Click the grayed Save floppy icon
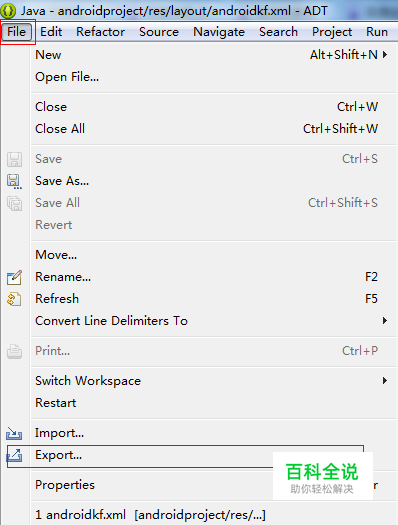The height and width of the screenshot is (525, 398). coord(14,159)
